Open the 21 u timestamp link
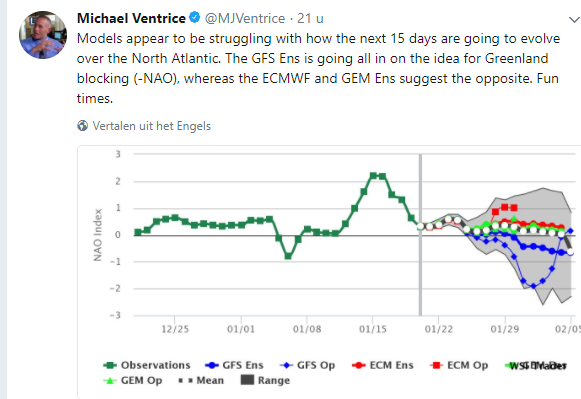Image resolution: width=581 pixels, height=399 pixels. [310, 18]
